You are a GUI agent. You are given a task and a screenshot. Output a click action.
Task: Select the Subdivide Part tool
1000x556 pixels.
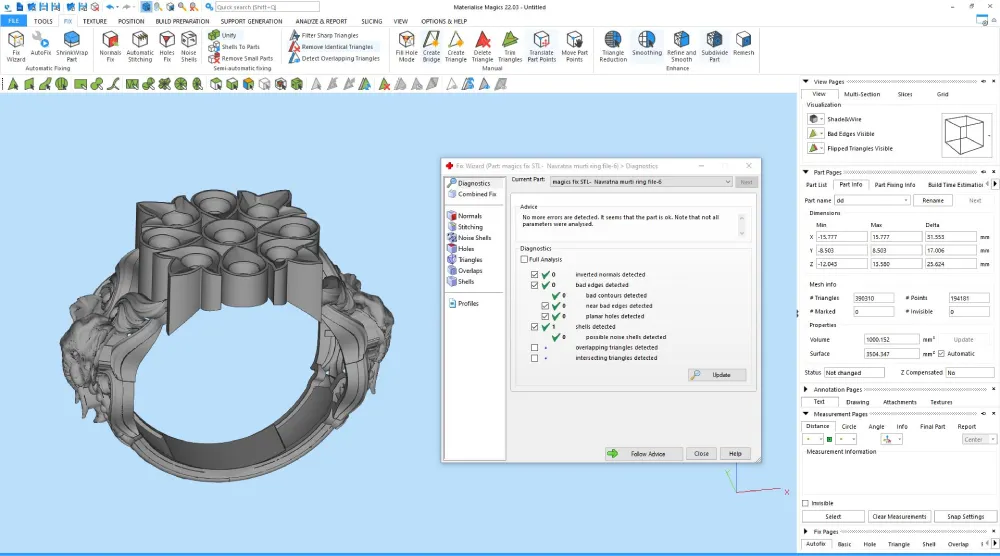[x=714, y=47]
